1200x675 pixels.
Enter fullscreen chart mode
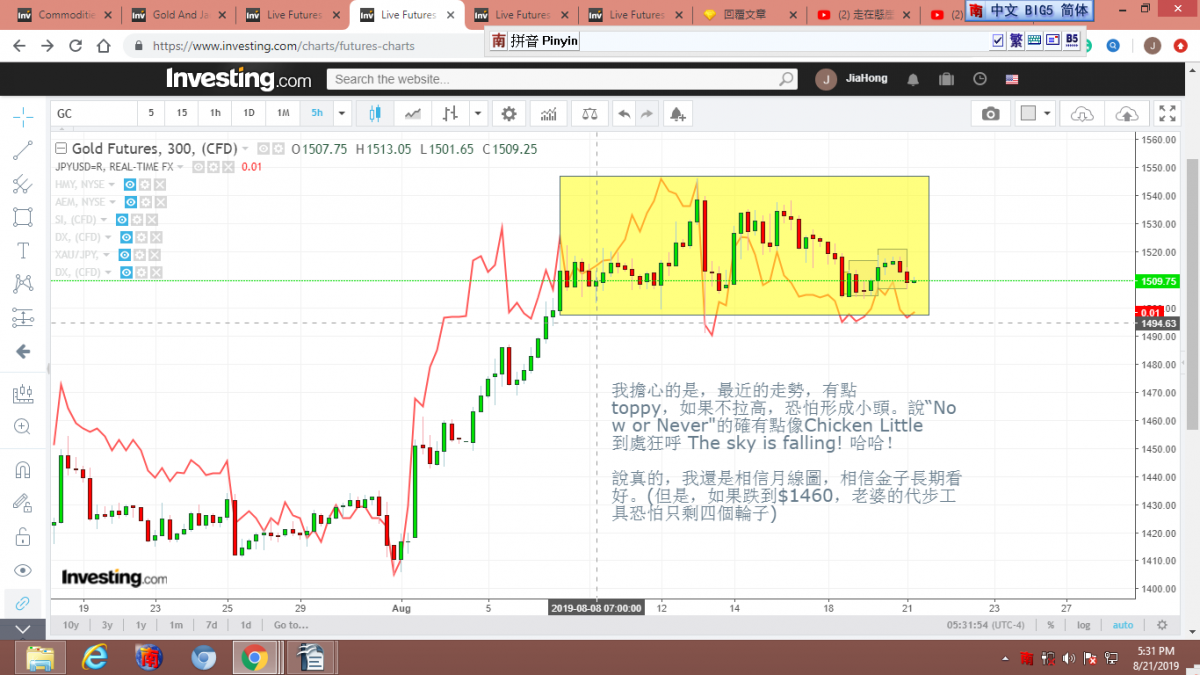(x=1167, y=114)
